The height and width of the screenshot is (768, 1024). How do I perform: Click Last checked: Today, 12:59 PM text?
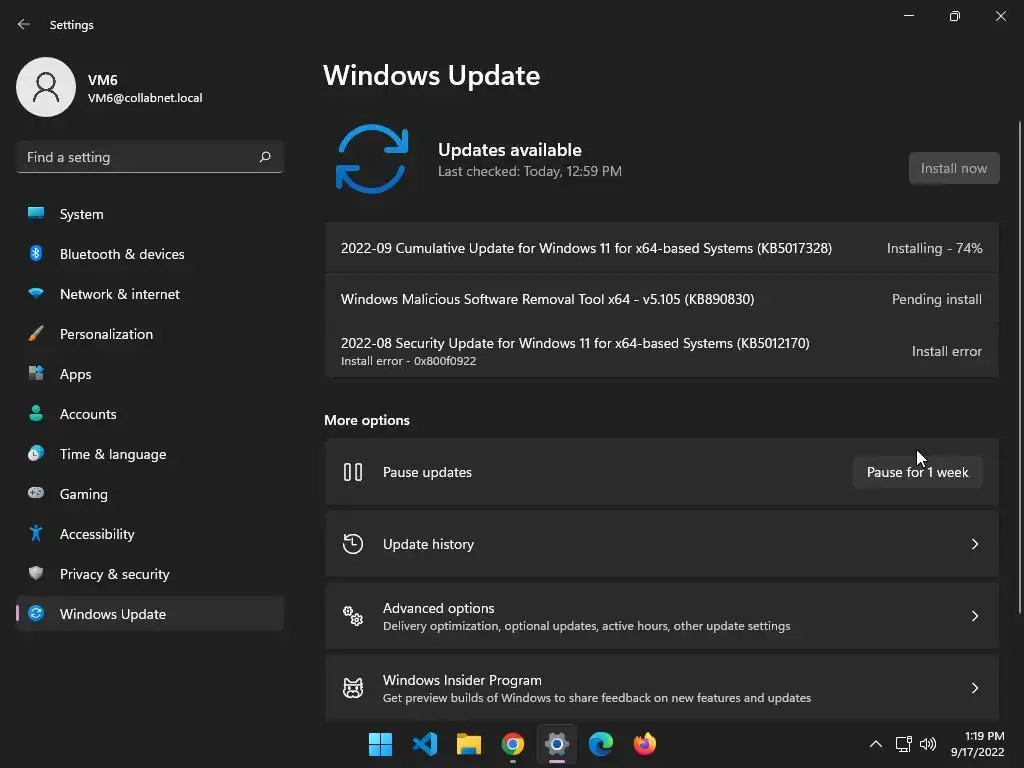[x=530, y=171]
